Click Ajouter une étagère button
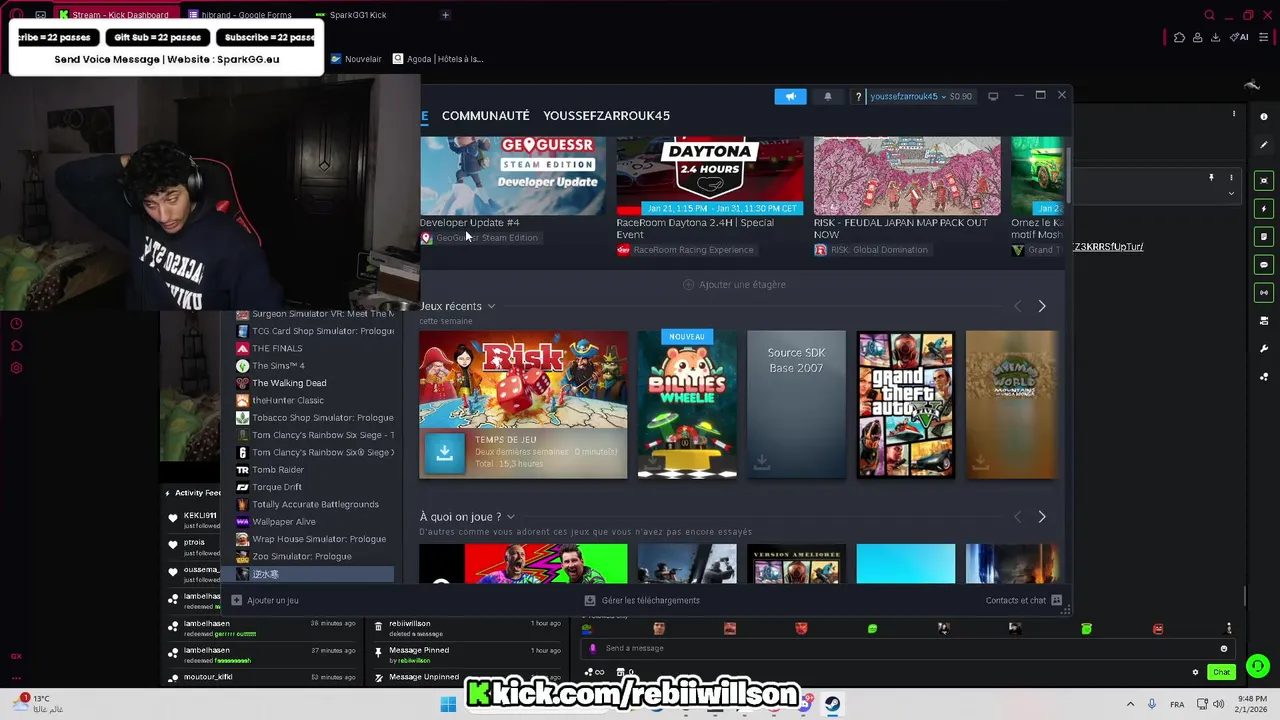 click(734, 285)
